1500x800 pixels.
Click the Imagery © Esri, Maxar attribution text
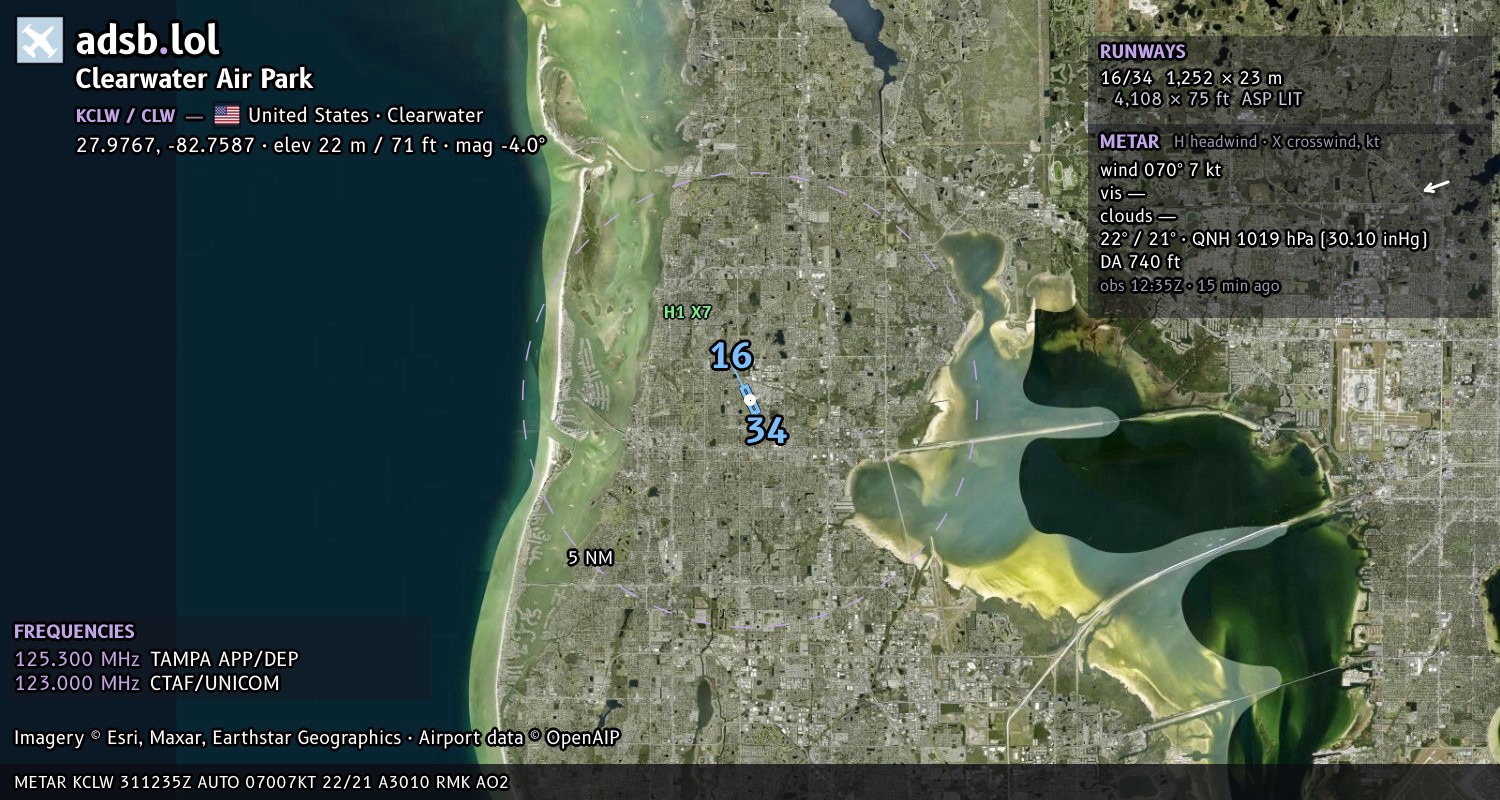coord(207,738)
